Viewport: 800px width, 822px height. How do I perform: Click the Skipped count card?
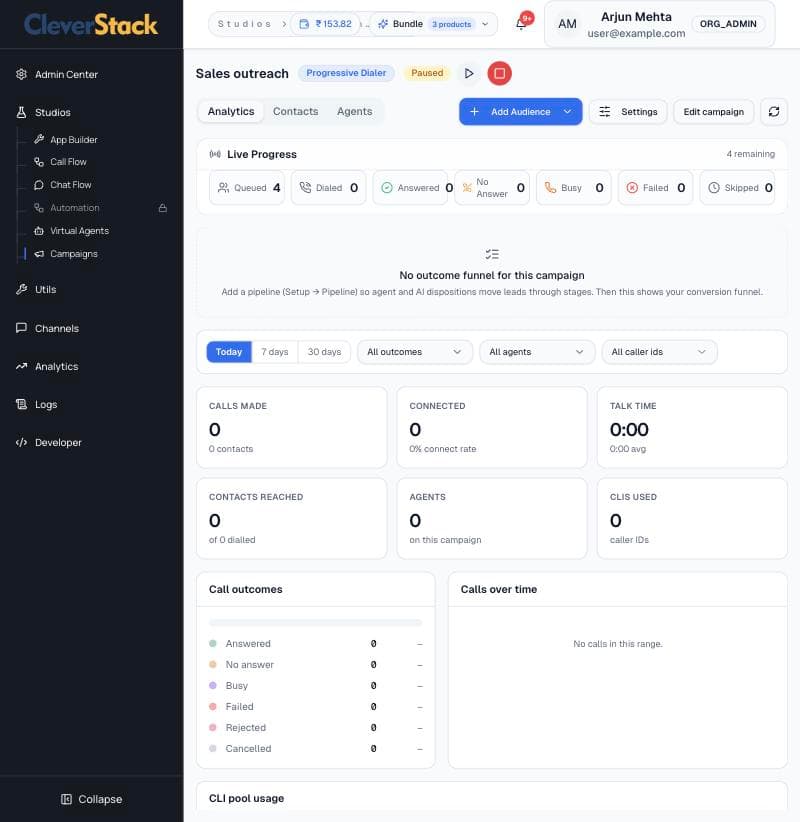tap(737, 188)
